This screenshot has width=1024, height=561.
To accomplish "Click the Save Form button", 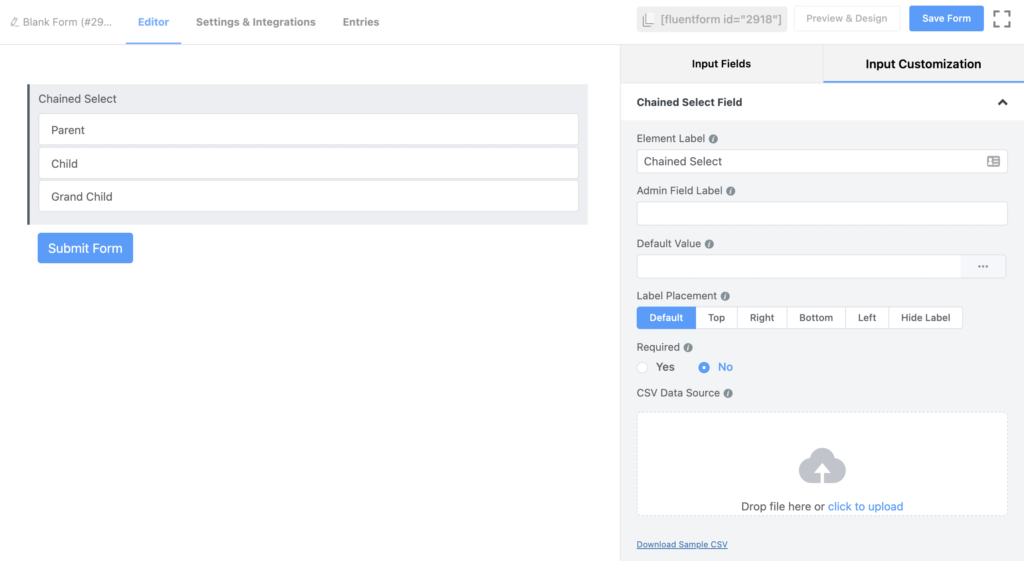I will 946,19.
